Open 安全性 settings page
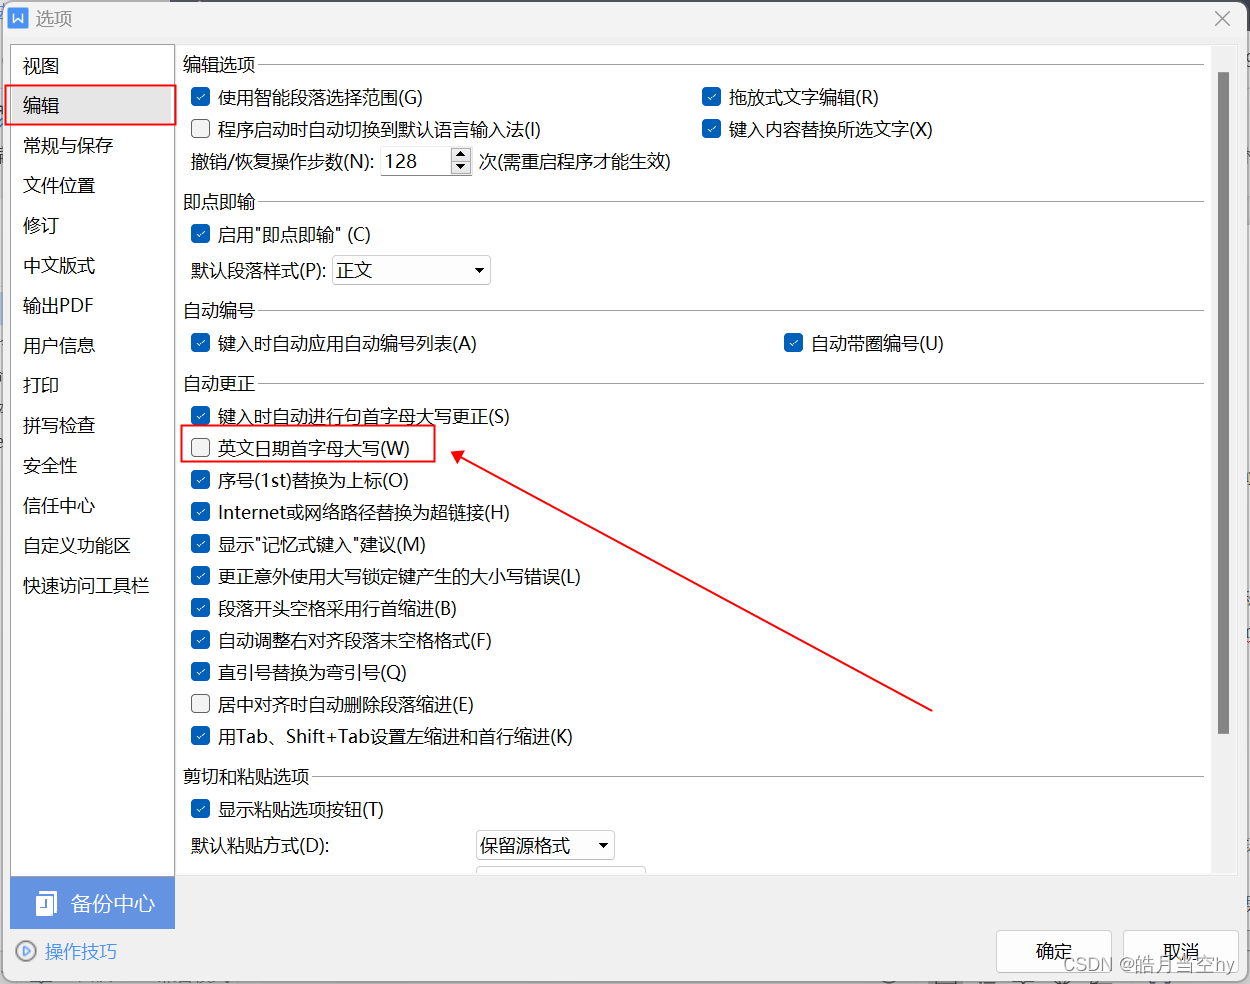1250x984 pixels. click(x=92, y=465)
